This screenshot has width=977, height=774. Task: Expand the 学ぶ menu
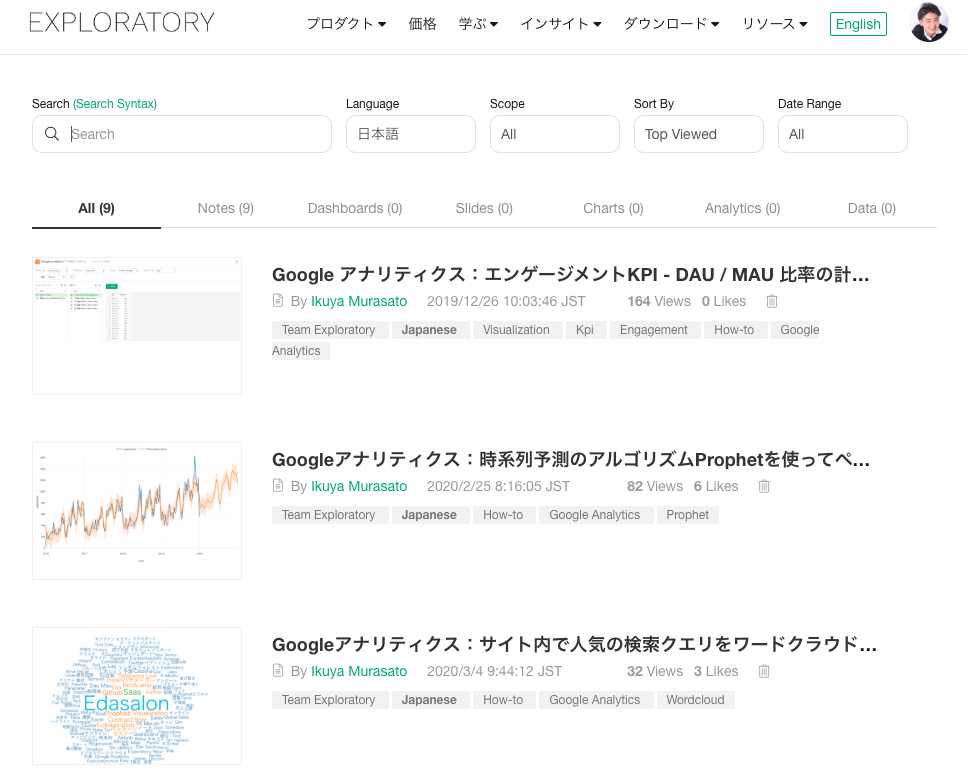click(478, 24)
